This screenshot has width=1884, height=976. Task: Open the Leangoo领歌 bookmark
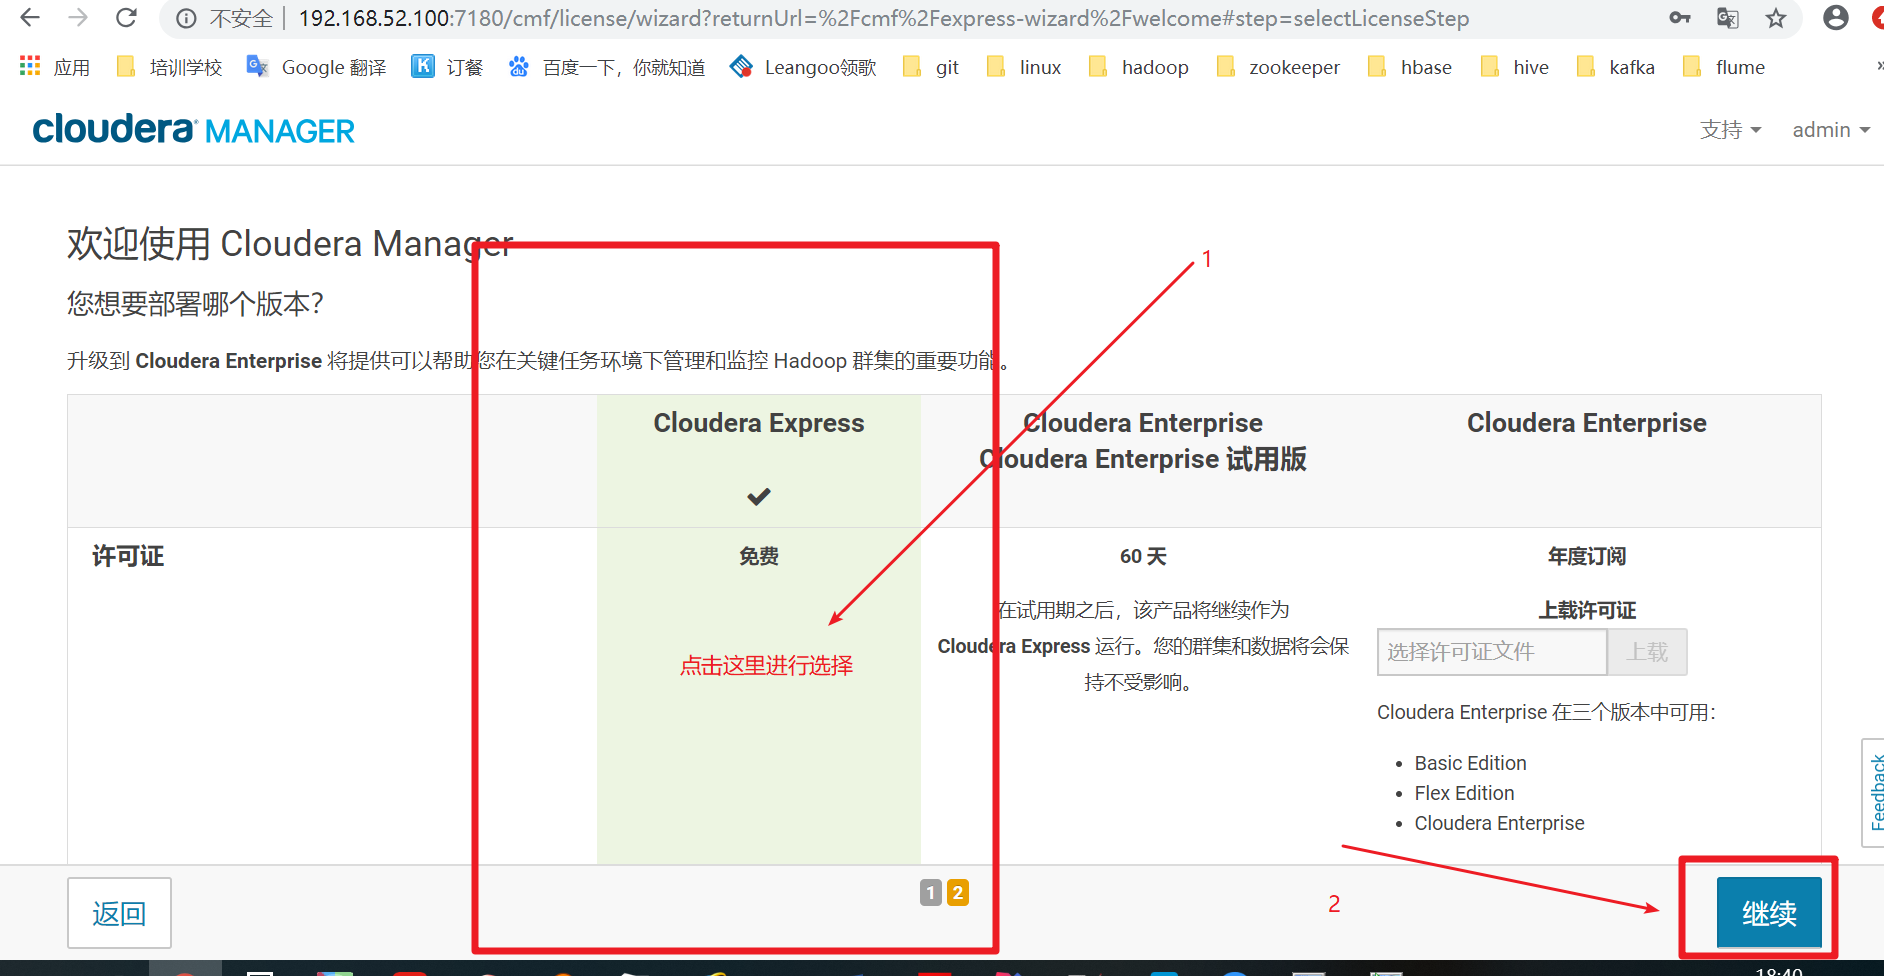pyautogui.click(x=803, y=67)
